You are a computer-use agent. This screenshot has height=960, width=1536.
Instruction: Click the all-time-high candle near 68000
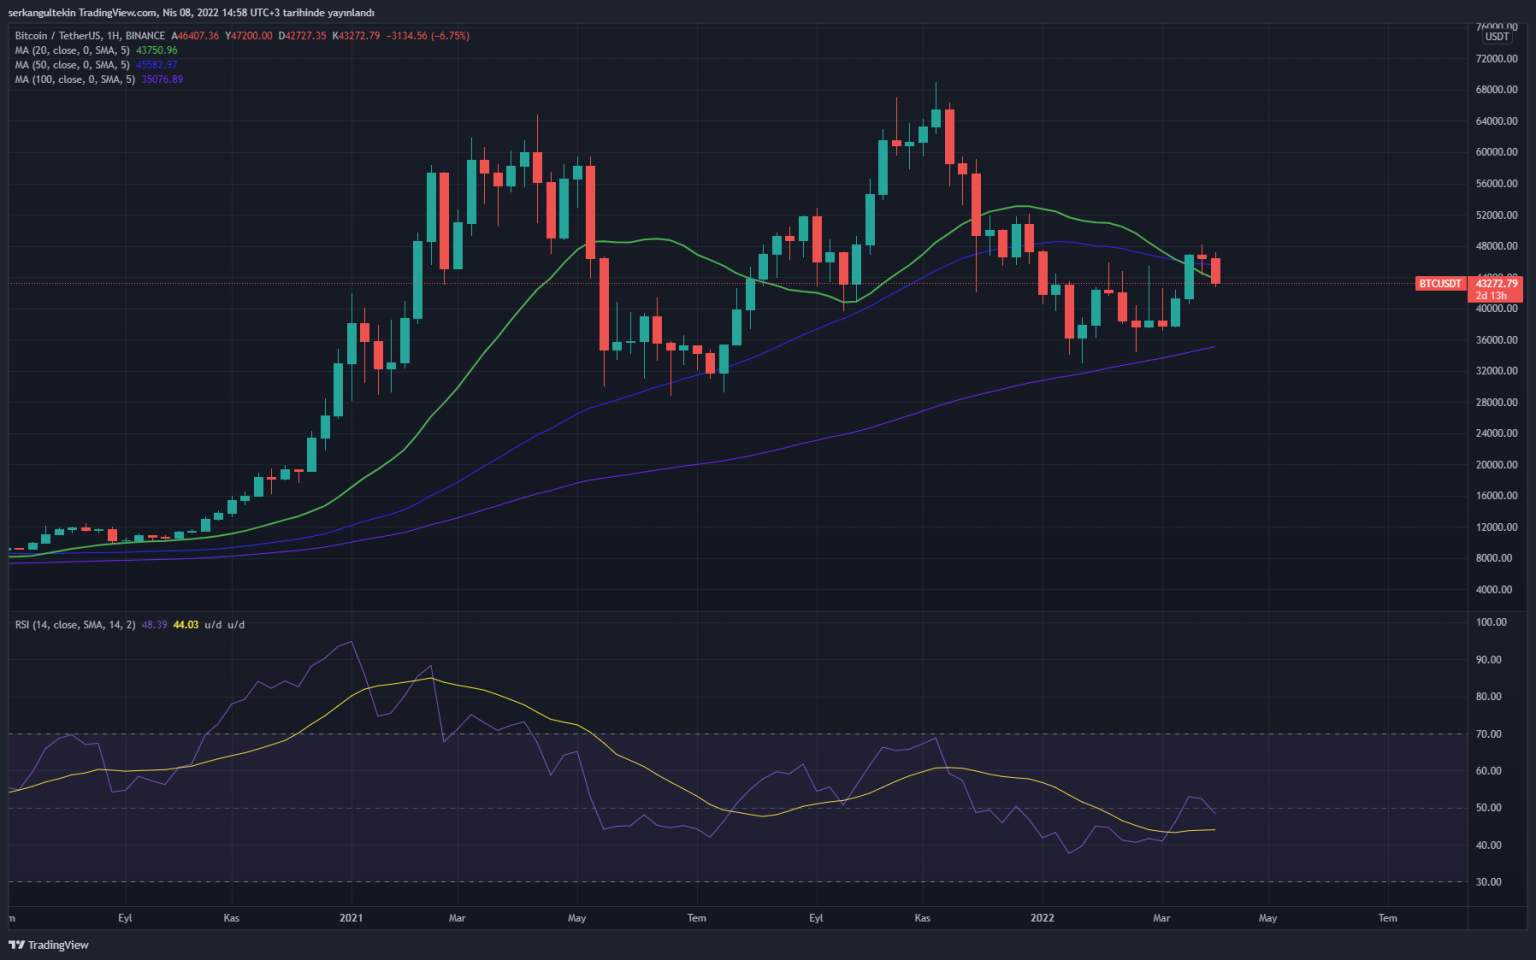pos(936,118)
